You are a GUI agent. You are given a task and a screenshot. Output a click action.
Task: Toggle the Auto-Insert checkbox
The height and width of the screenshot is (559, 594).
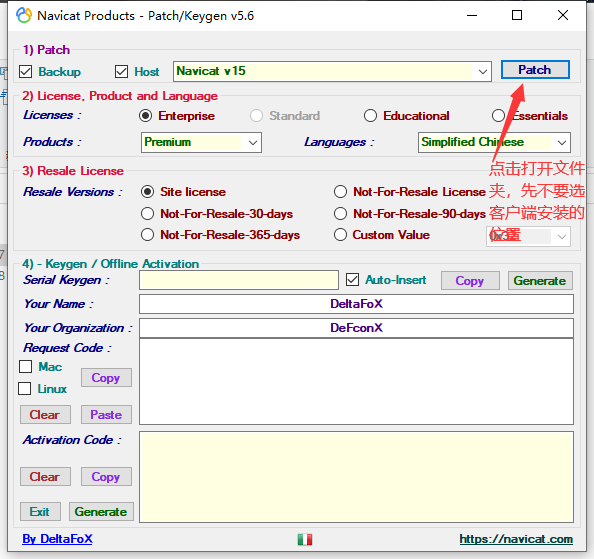click(x=352, y=280)
